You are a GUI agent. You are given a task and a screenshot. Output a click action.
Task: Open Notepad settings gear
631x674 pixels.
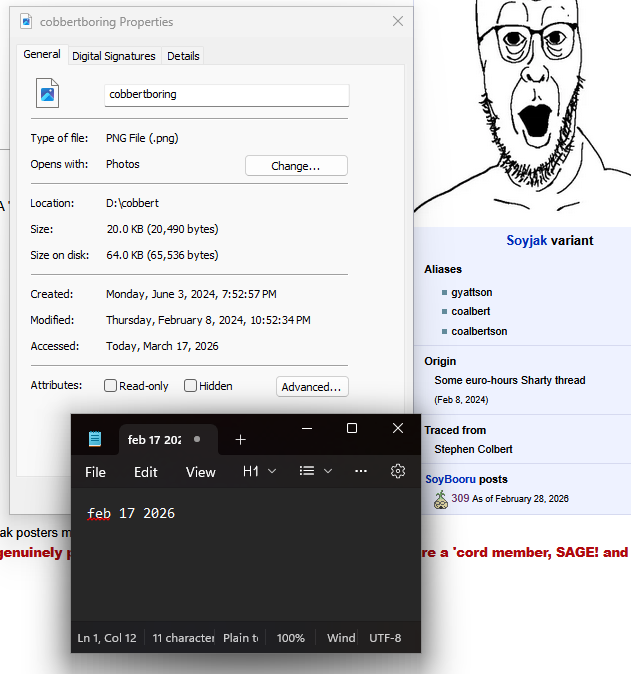point(398,471)
